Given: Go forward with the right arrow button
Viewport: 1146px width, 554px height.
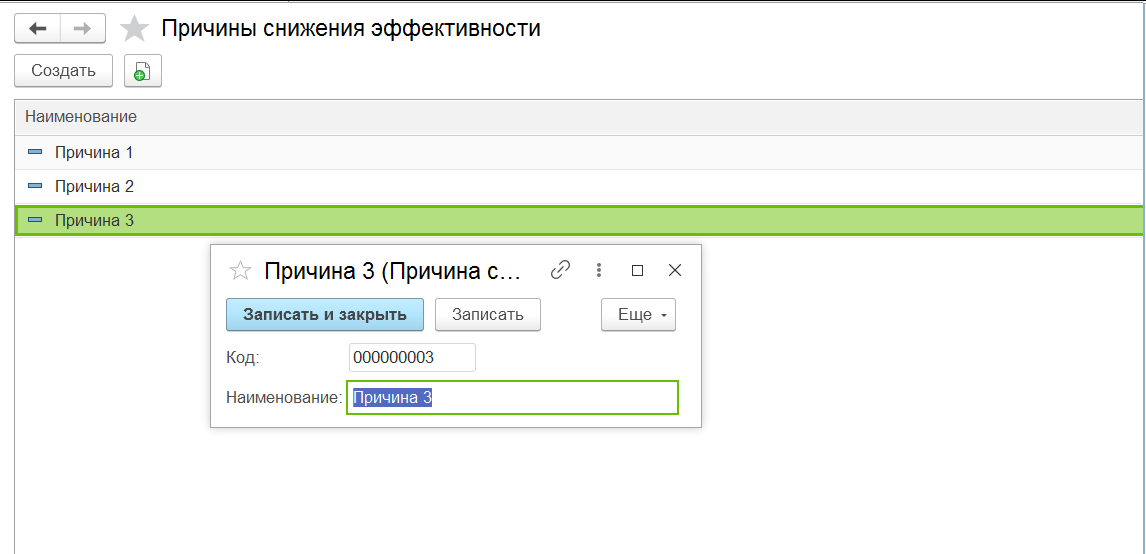Looking at the screenshot, I should [83, 29].
